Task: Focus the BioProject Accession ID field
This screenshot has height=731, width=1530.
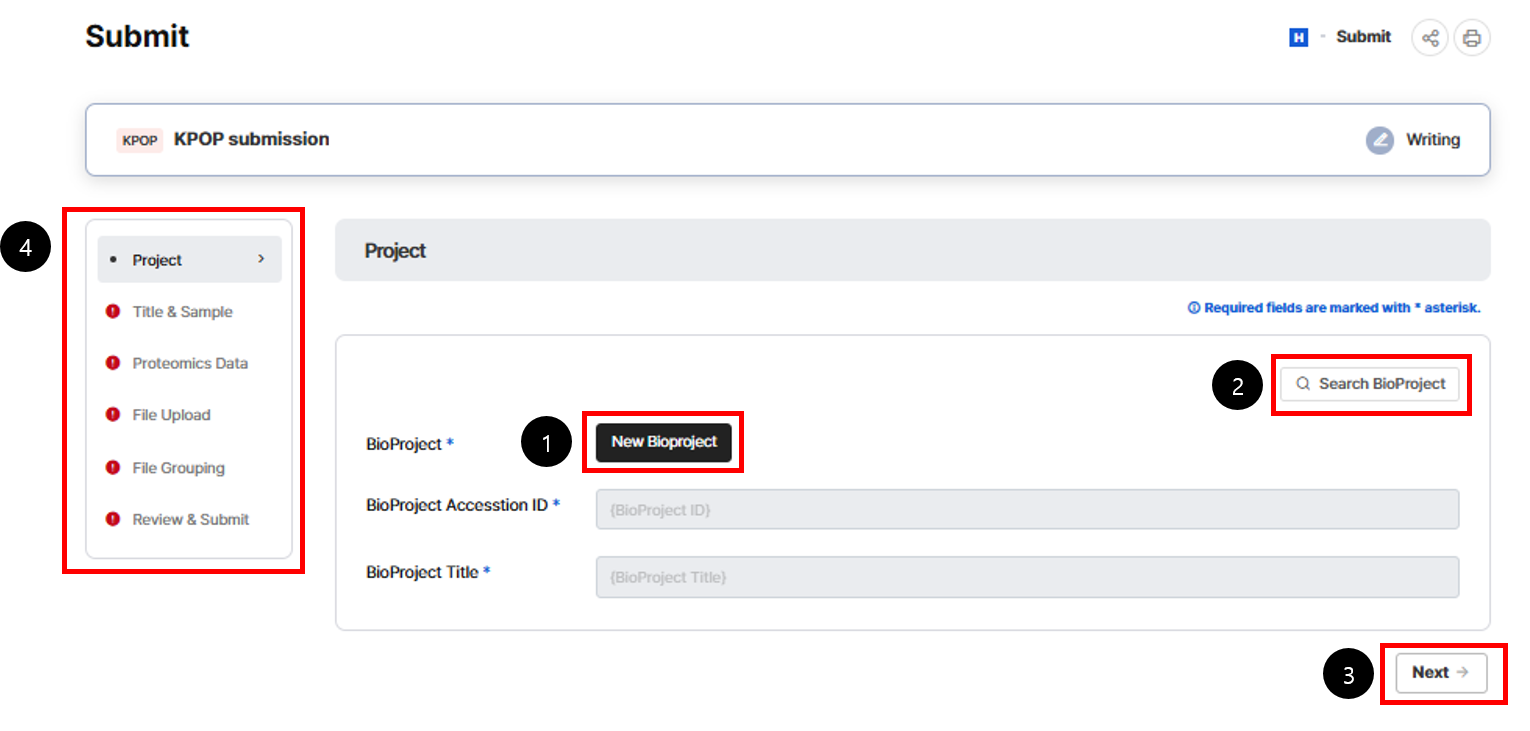Action: point(1027,510)
